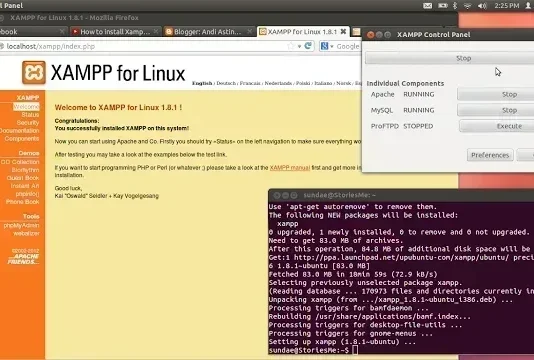The width and height of the screenshot is (534, 360).
Task: Open Status in XAMPP sidebar
Action: [30, 115]
